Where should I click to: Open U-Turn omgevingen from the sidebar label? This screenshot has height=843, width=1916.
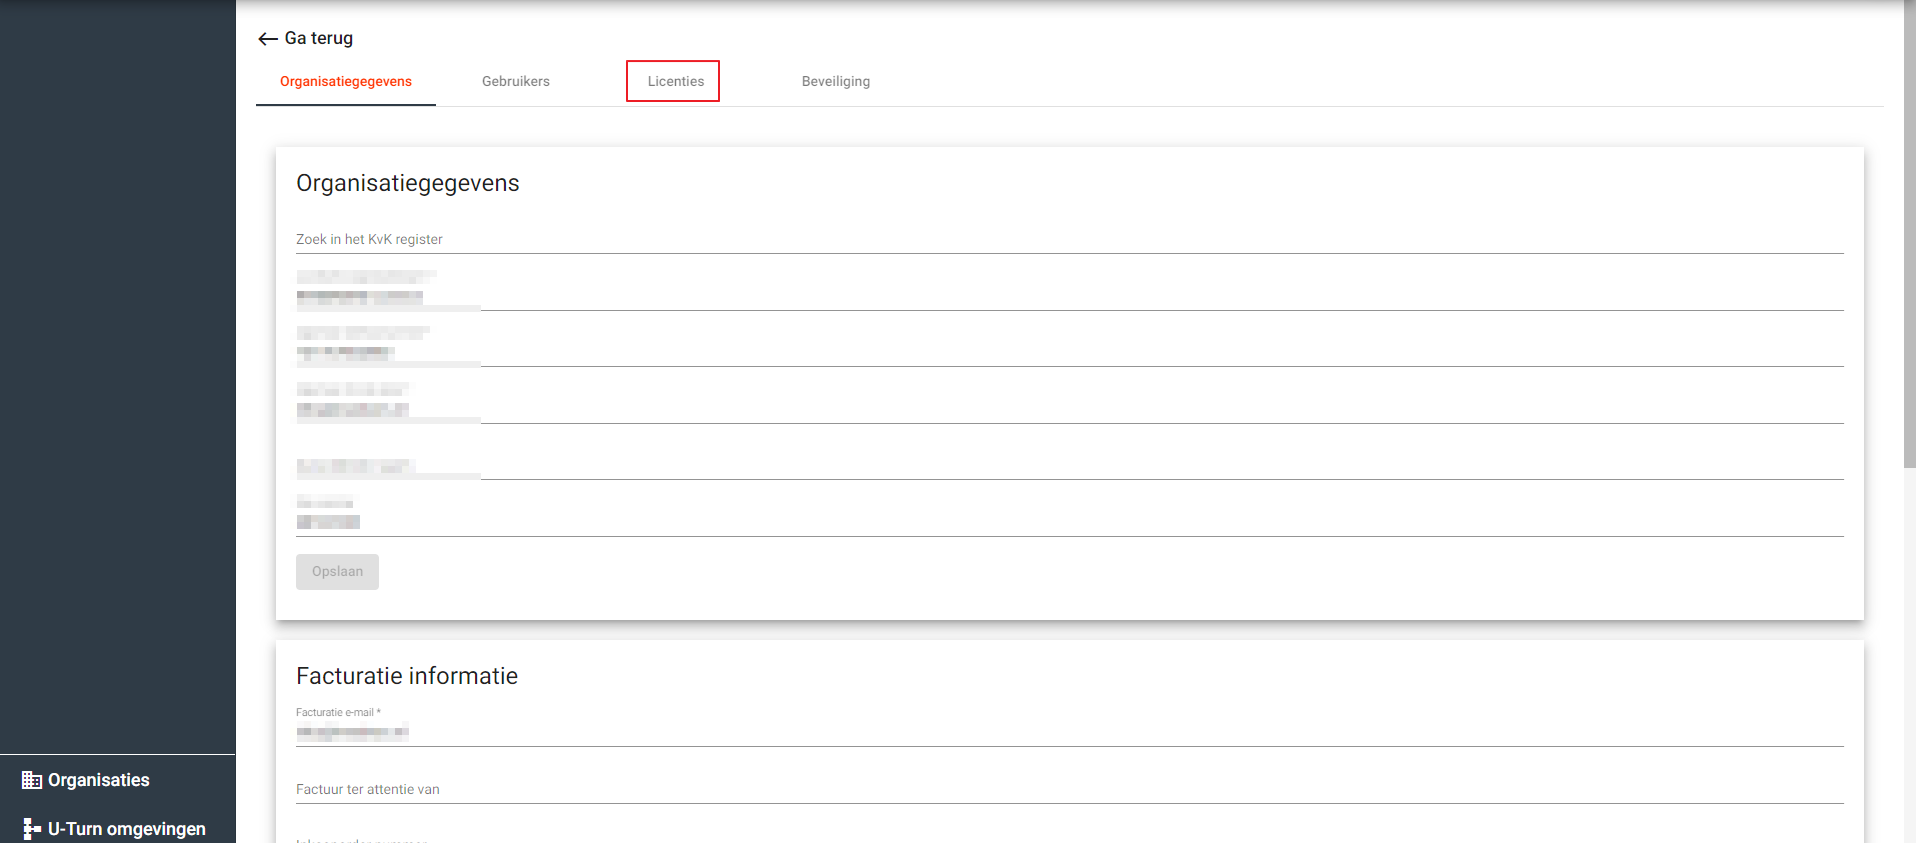coord(127,829)
